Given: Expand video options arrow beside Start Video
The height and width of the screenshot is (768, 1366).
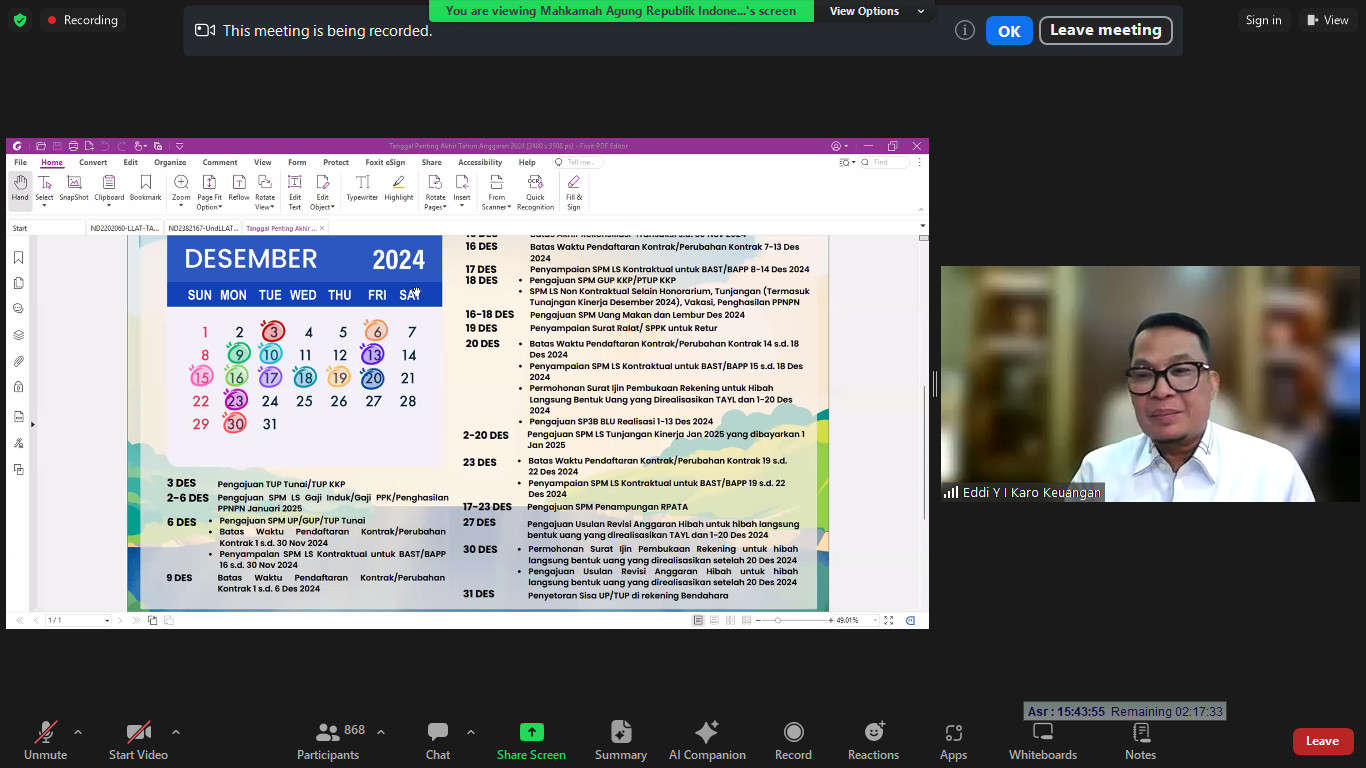Looking at the screenshot, I should [x=176, y=731].
